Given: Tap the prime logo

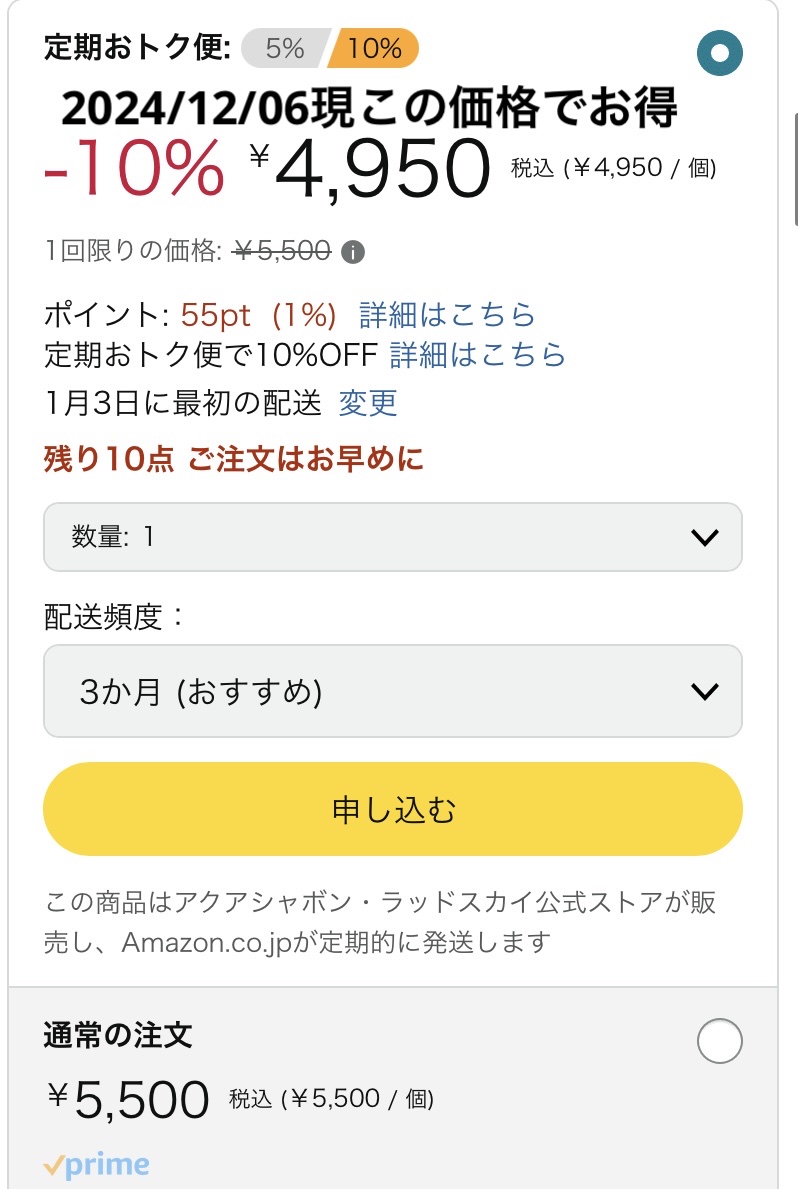Looking at the screenshot, I should coord(96,1166).
